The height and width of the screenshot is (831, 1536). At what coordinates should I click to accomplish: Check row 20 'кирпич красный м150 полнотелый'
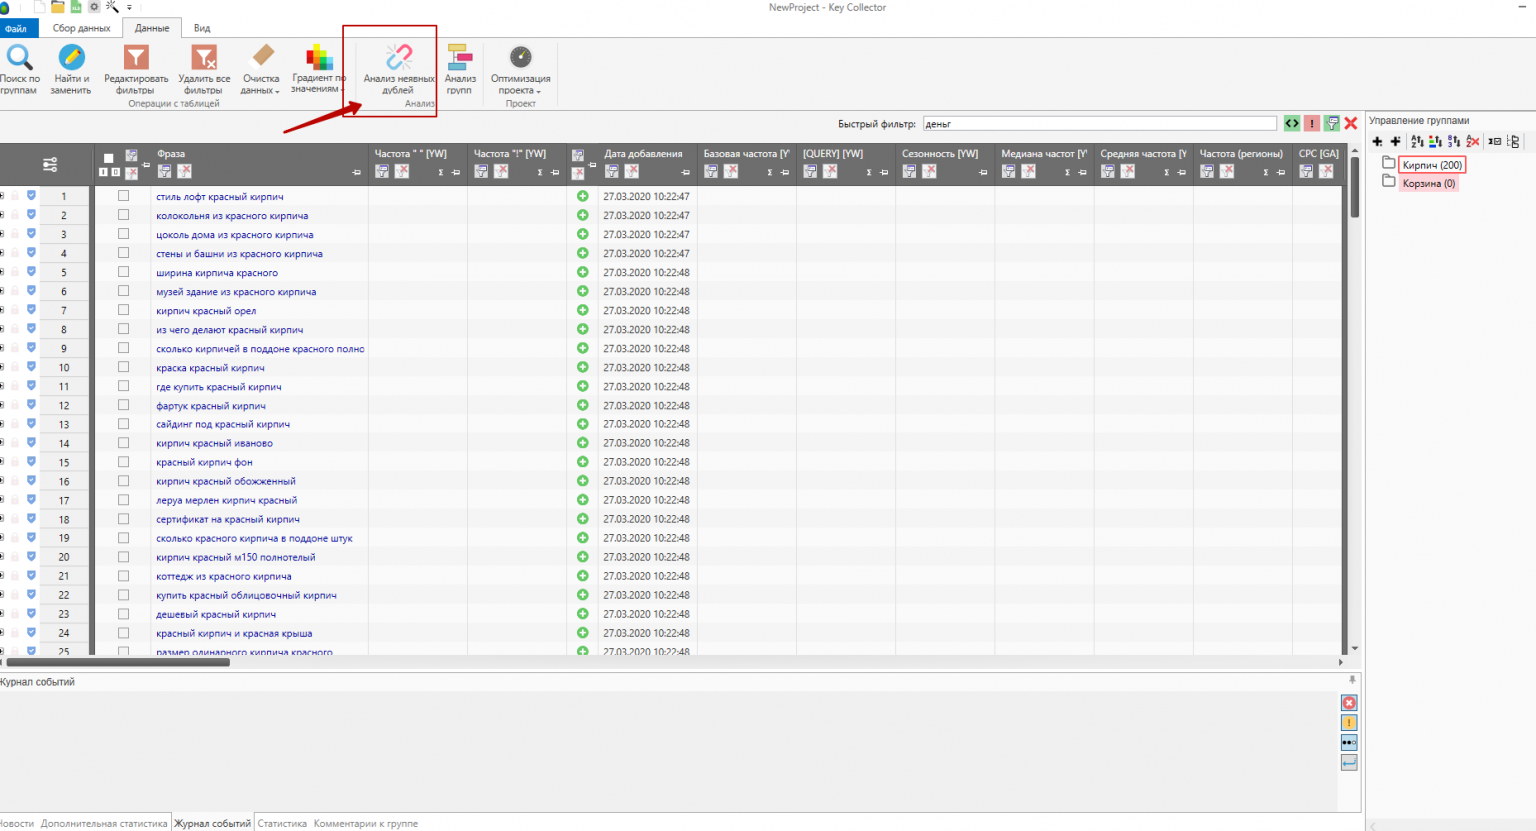(124, 557)
